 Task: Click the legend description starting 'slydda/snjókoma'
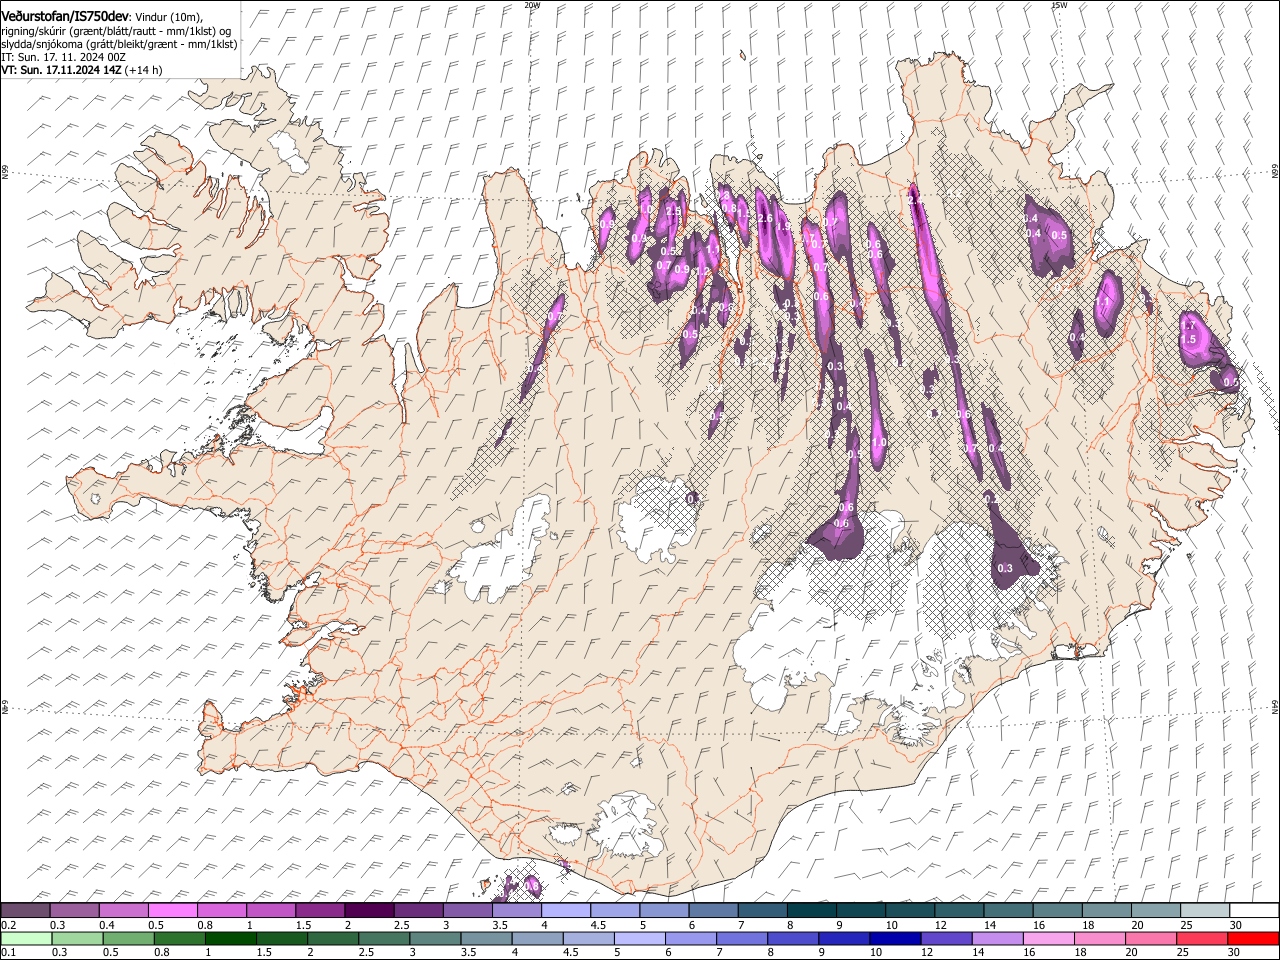(119, 44)
